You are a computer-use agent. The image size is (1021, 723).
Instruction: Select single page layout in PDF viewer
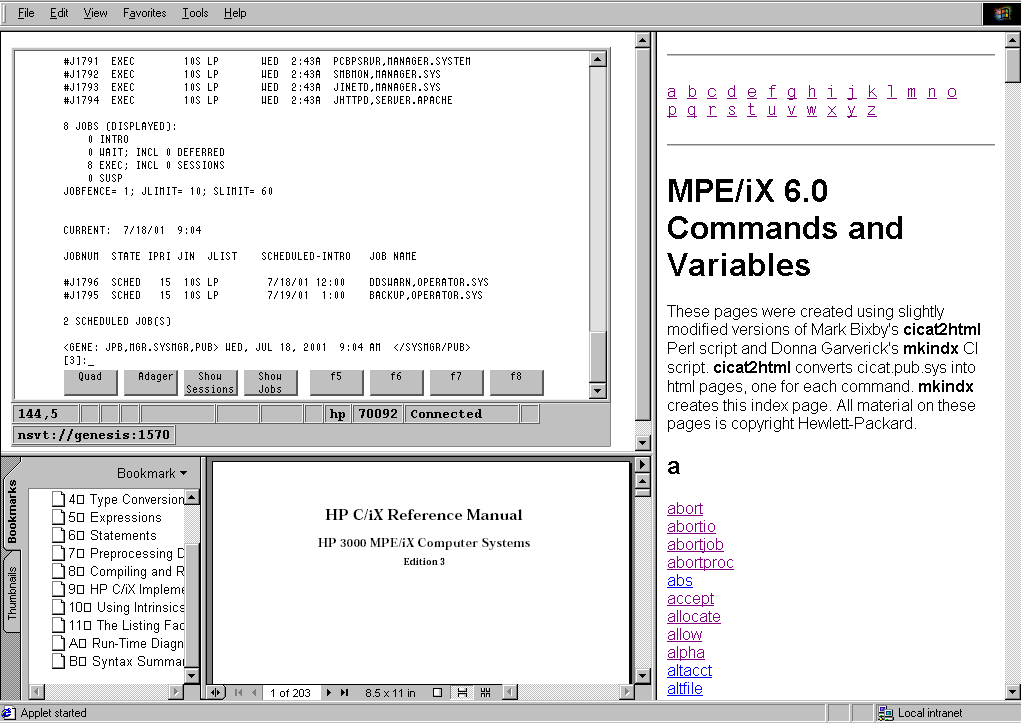[x=438, y=692]
